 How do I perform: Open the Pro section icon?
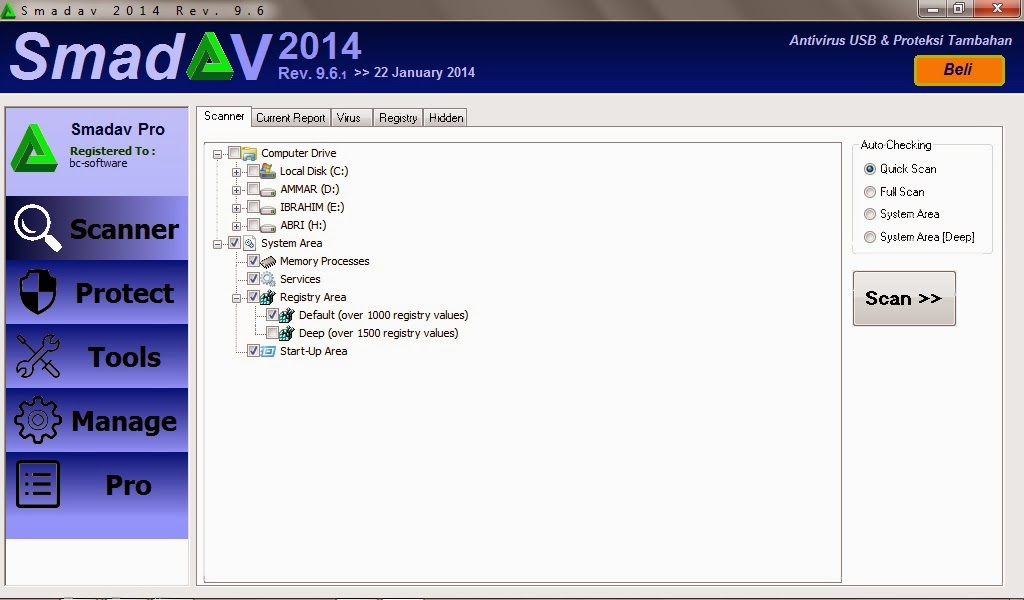36,484
